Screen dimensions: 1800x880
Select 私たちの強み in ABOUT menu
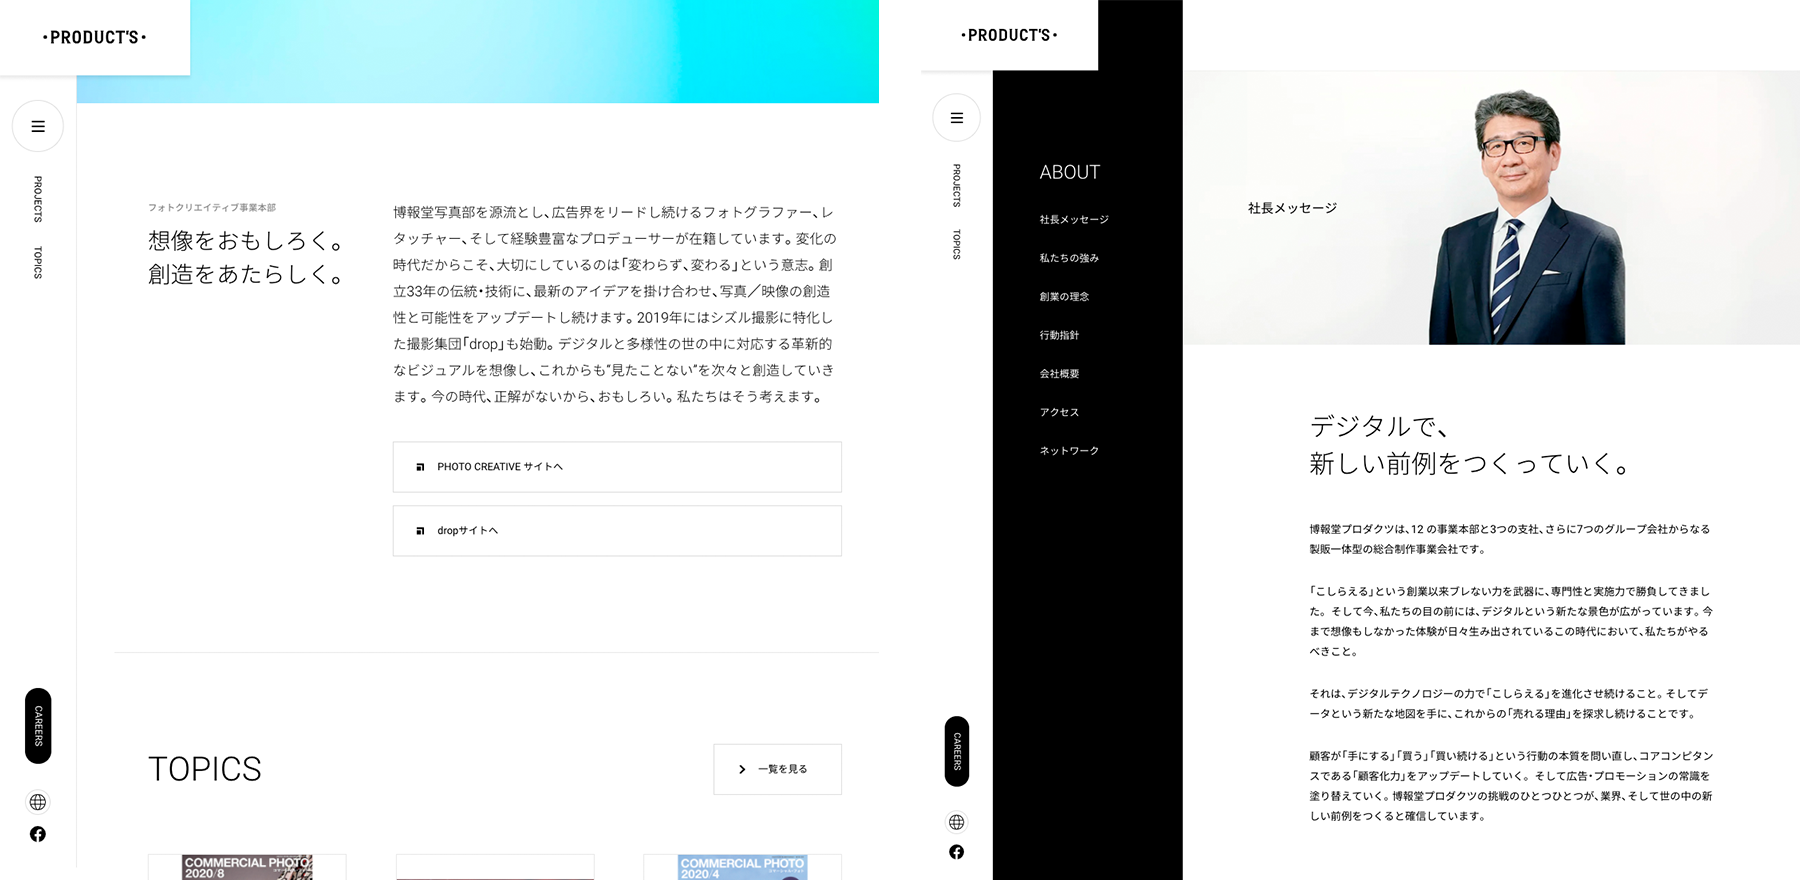(x=1069, y=258)
